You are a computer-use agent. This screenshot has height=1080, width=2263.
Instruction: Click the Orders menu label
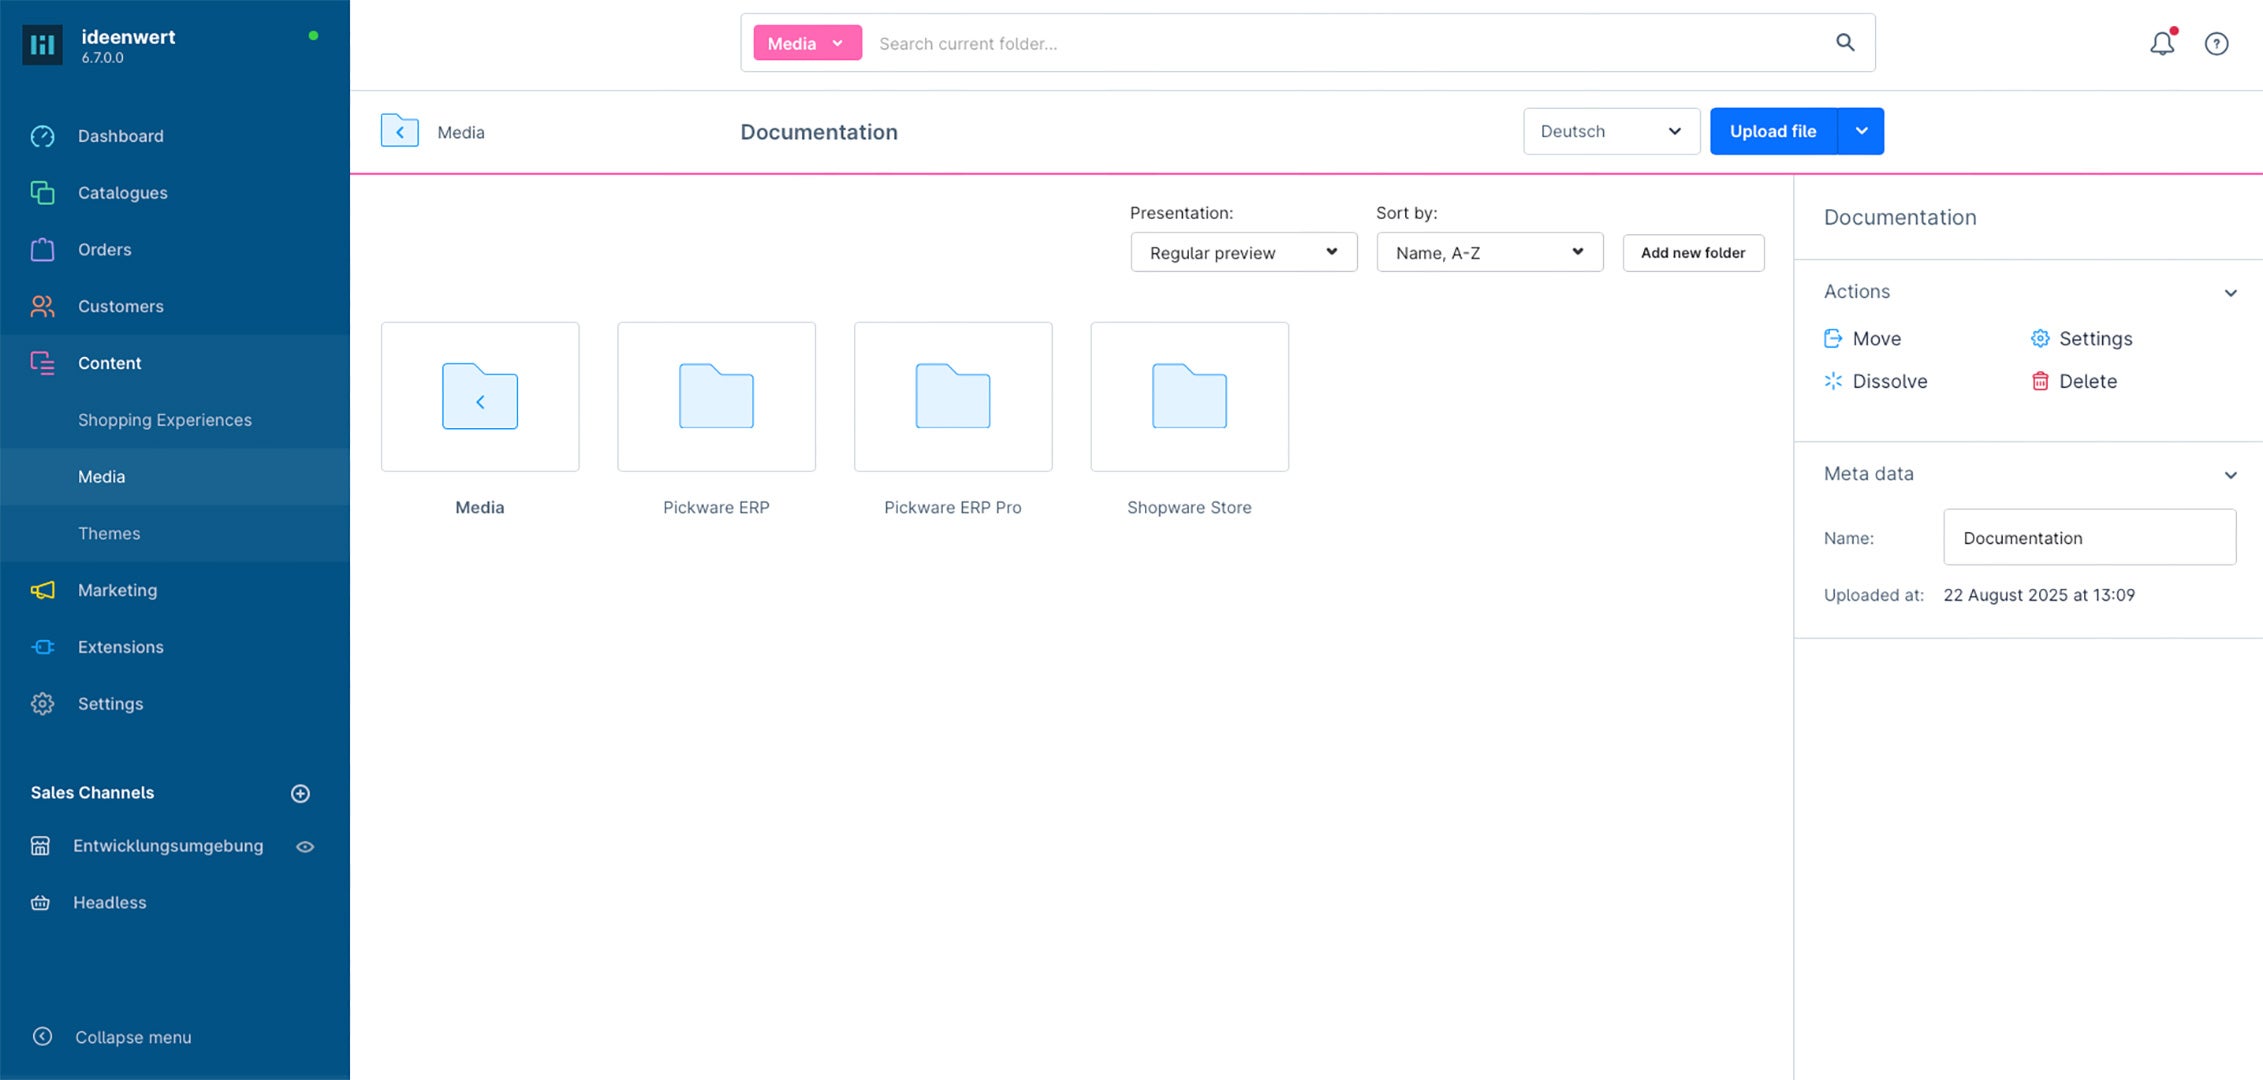(104, 250)
